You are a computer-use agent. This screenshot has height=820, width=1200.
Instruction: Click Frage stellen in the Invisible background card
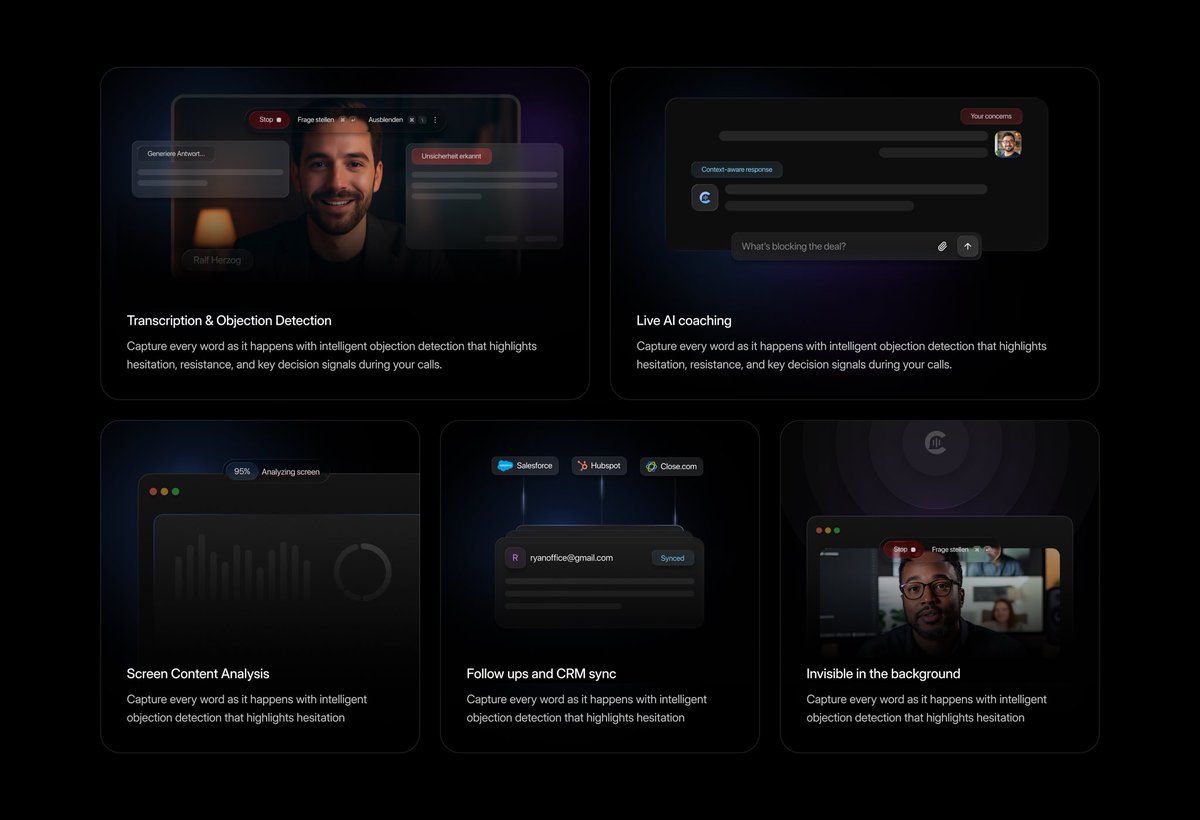click(x=950, y=549)
